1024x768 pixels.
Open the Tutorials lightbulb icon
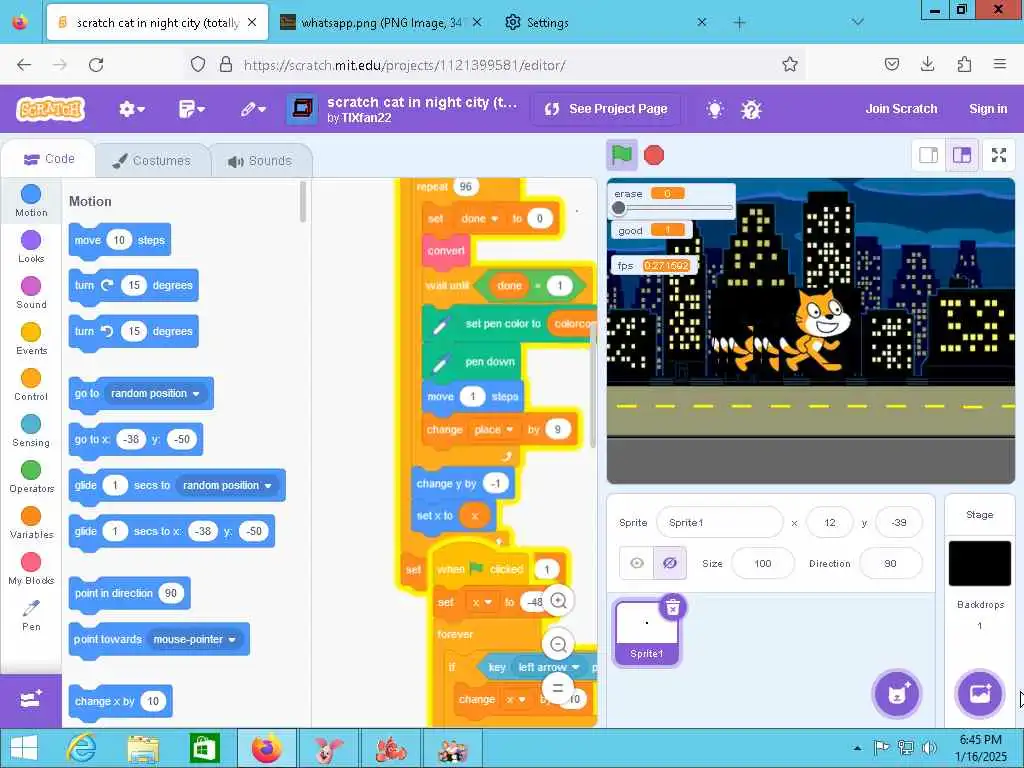(715, 109)
